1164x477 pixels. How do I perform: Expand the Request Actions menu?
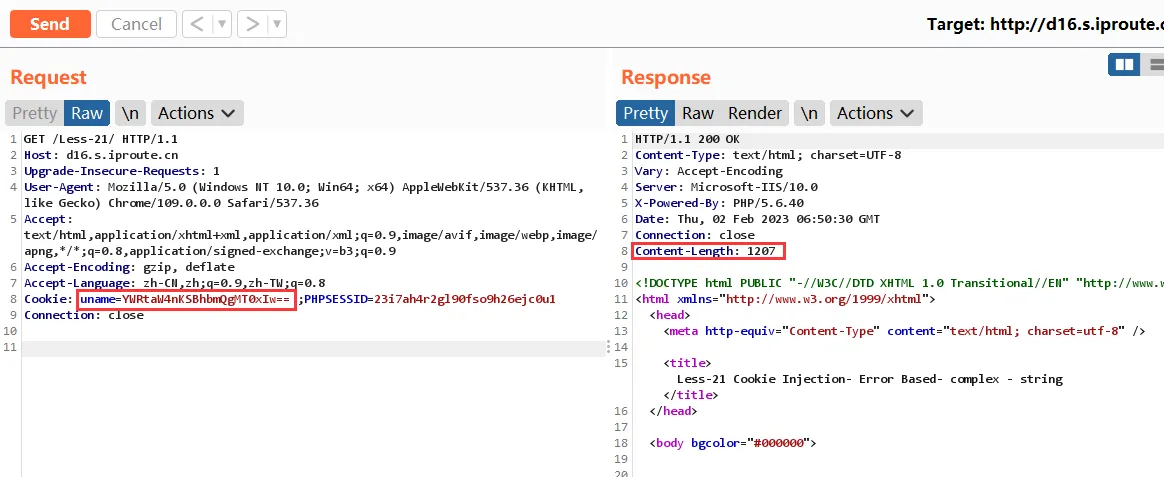[196, 113]
